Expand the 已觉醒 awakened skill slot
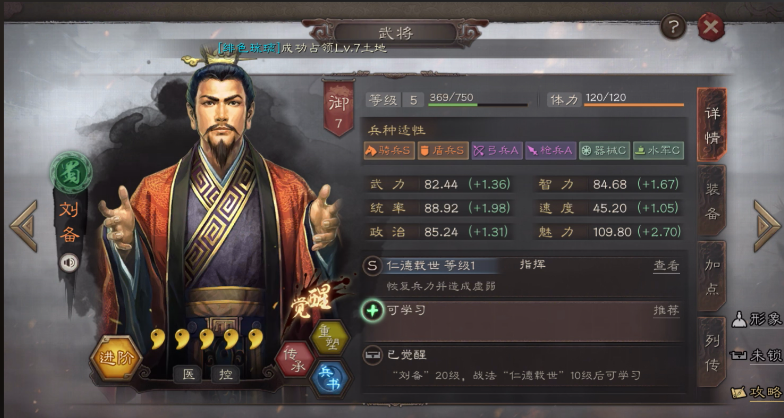 click(x=524, y=365)
